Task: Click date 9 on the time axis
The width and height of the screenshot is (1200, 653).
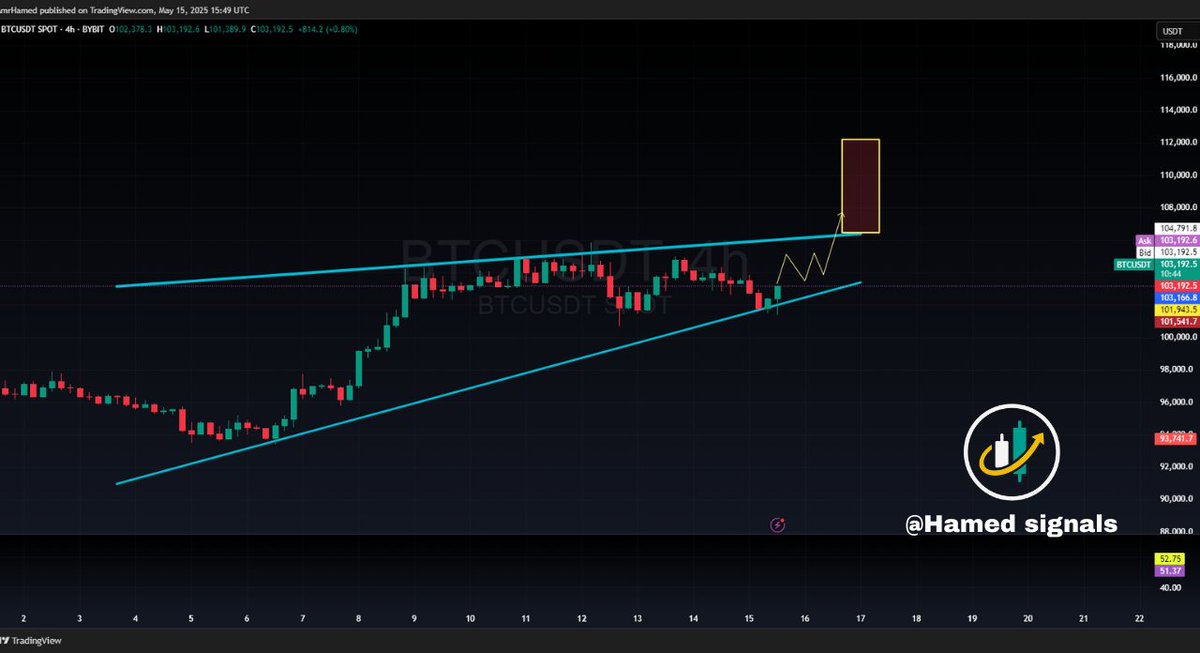Action: pos(414,619)
